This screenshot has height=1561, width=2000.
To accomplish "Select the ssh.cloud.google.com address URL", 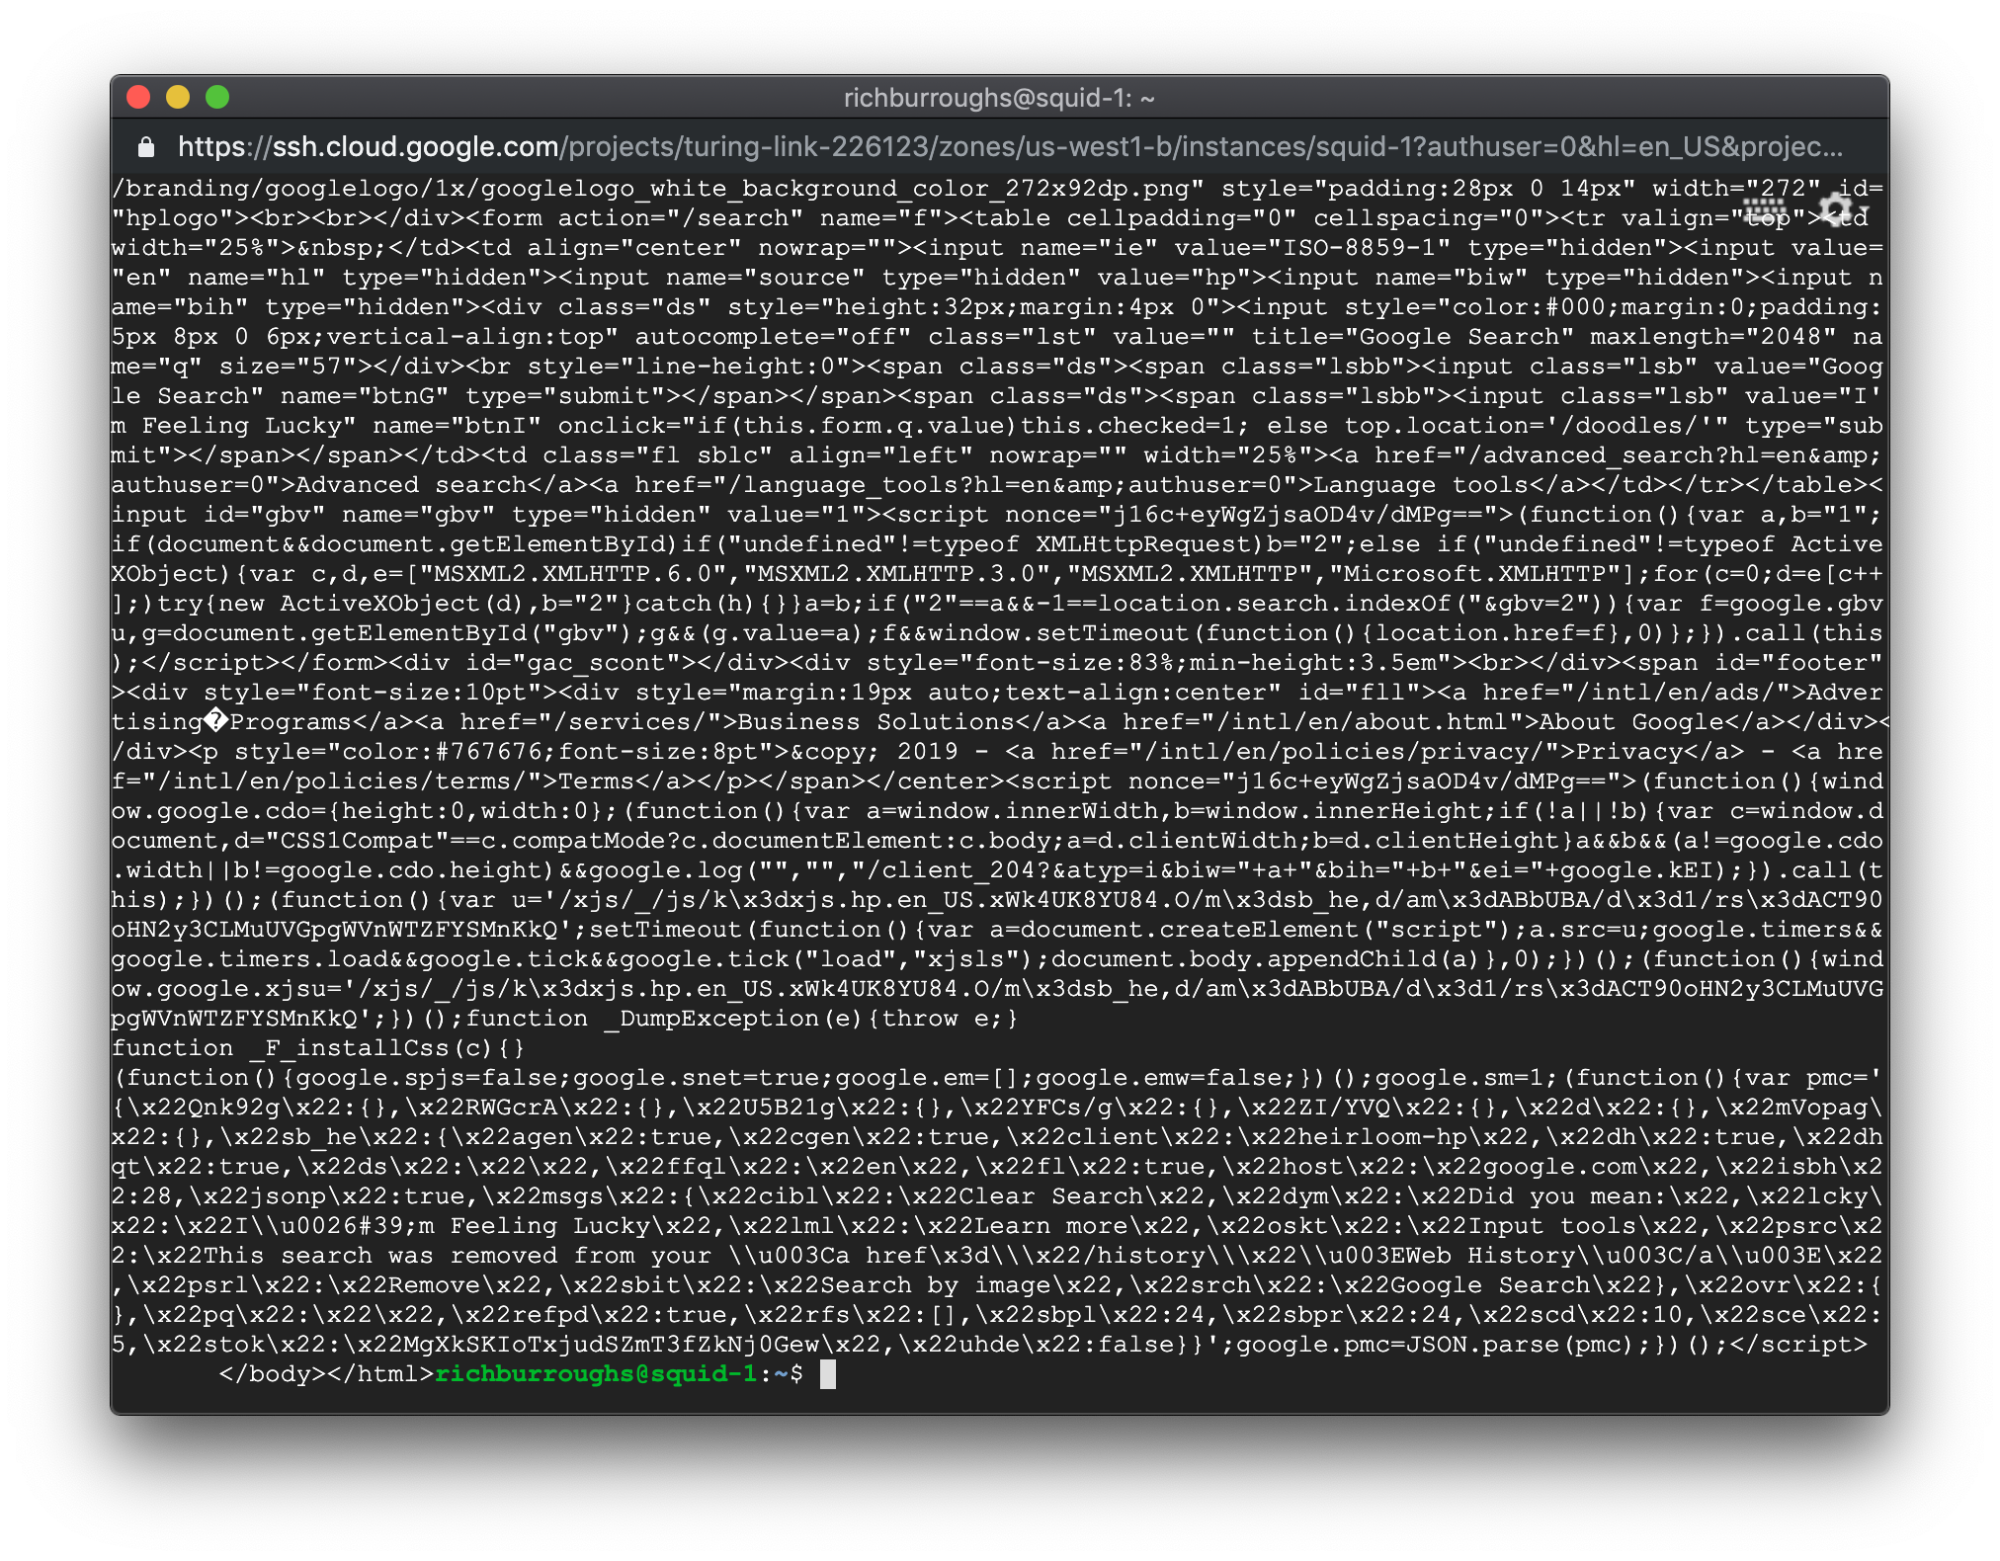I will 1010,147.
